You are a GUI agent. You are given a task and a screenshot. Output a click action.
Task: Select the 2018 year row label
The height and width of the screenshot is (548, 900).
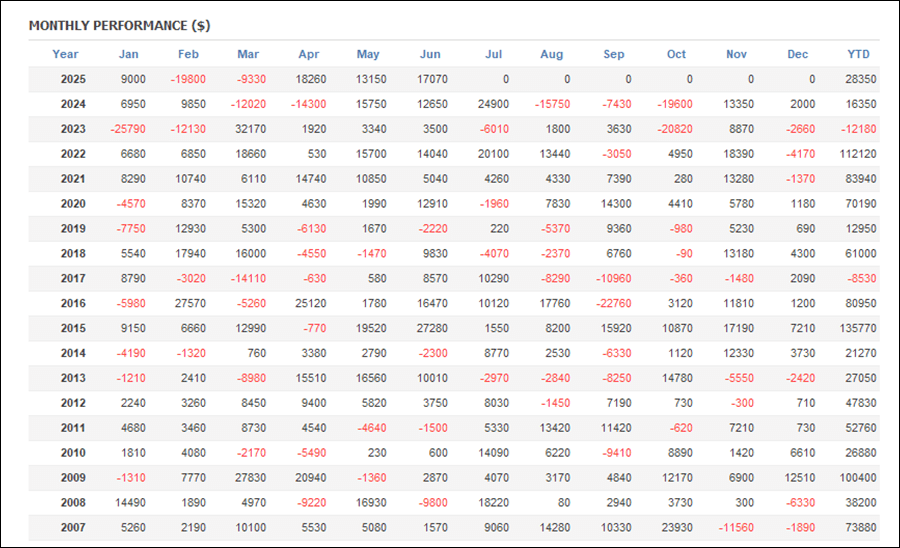tap(73, 254)
